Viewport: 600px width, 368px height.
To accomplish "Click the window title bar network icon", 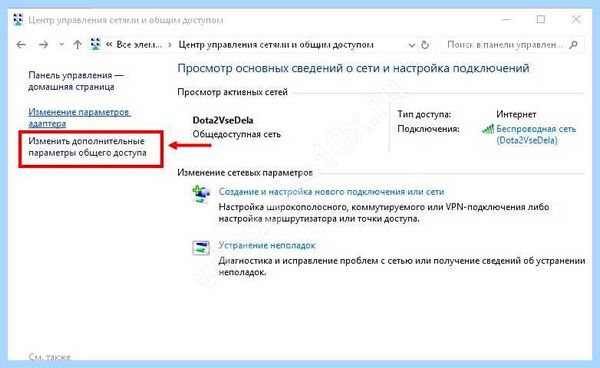I will click(x=18, y=19).
